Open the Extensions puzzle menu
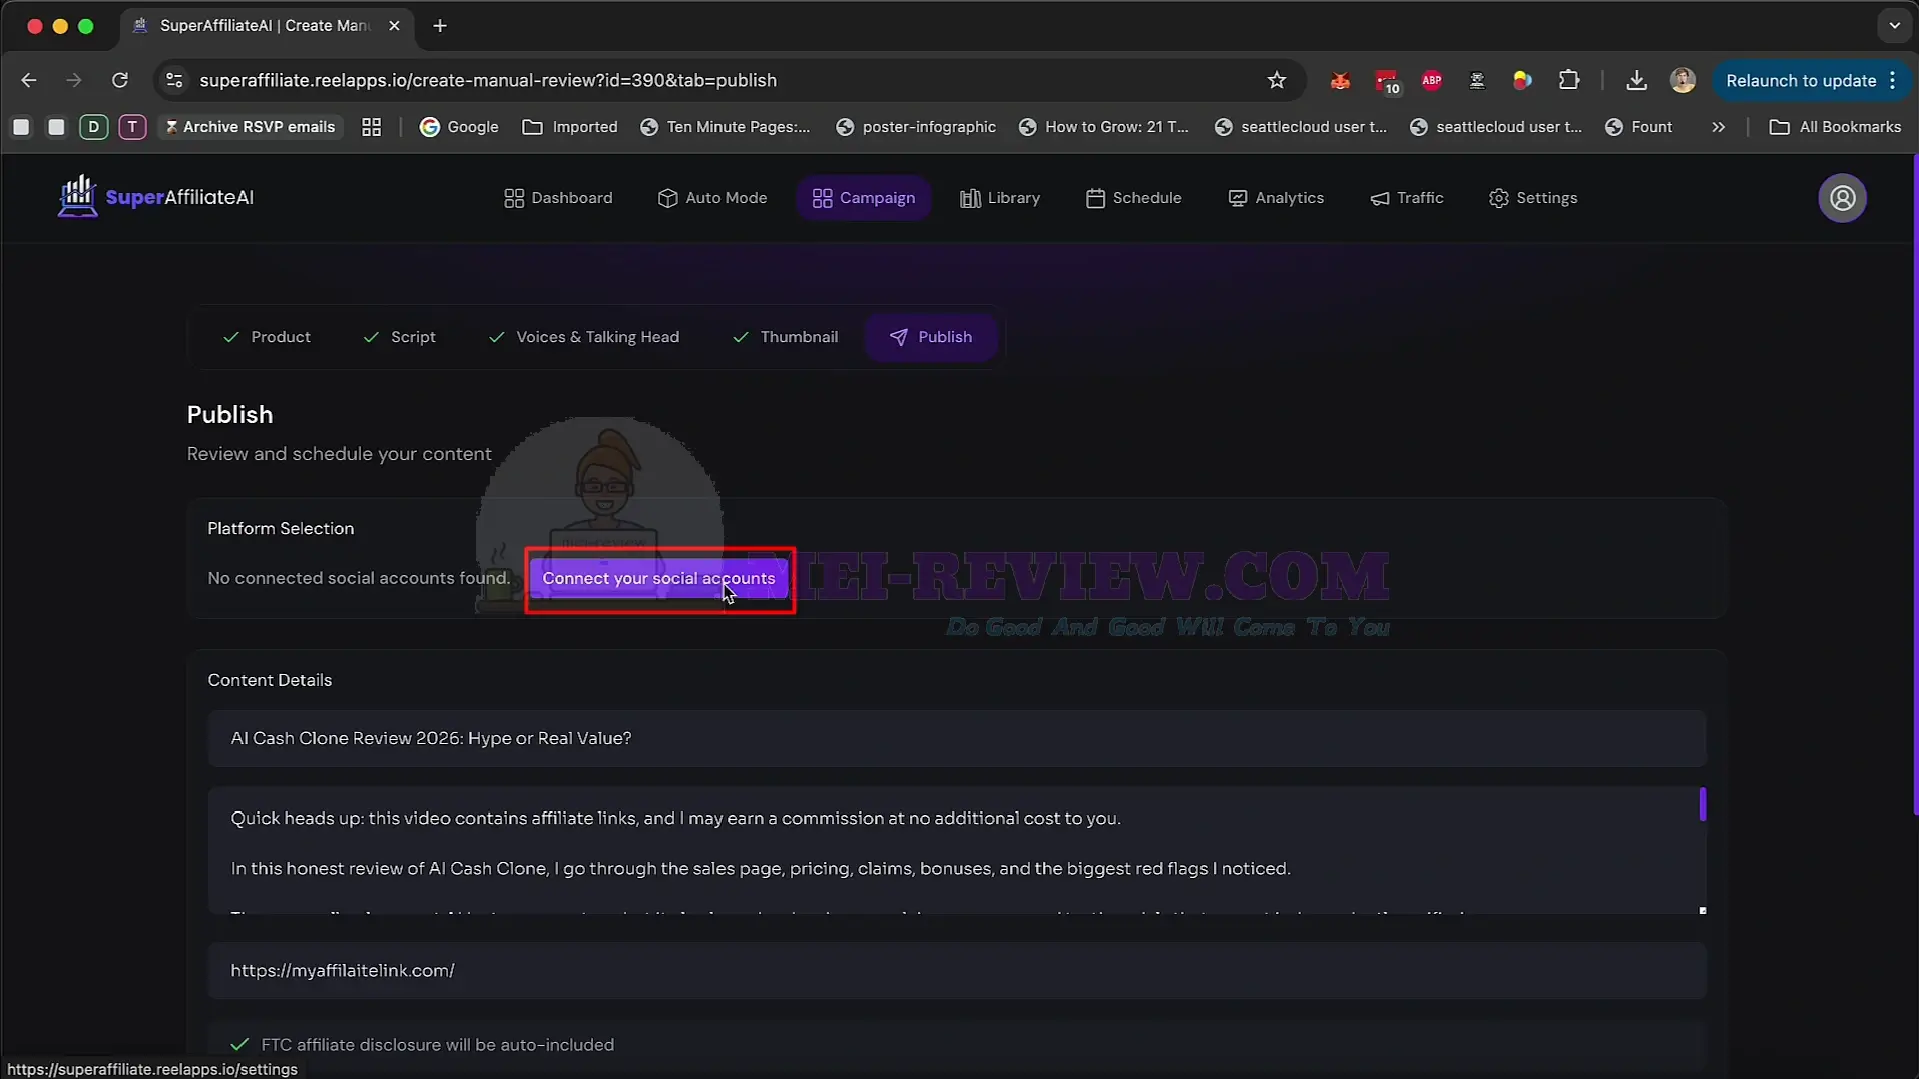 [1569, 80]
